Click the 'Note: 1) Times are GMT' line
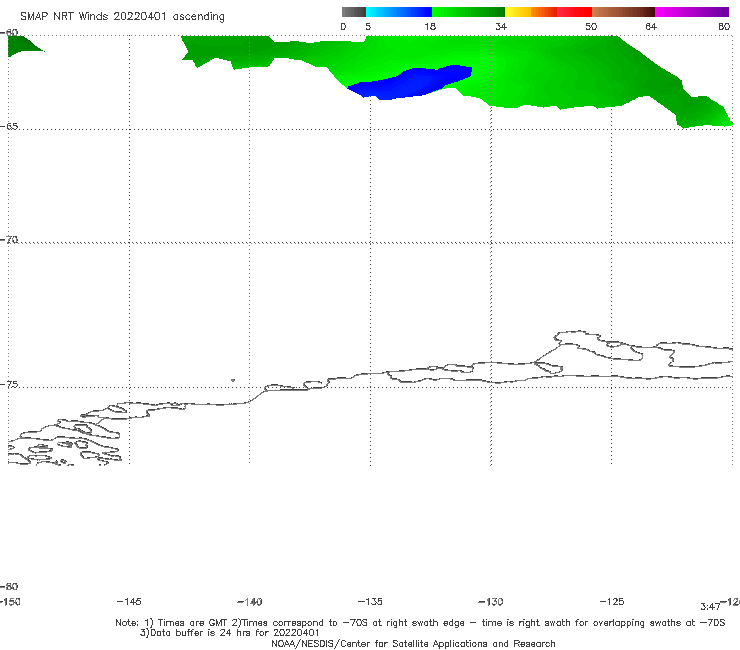This screenshot has width=740, height=650. coord(420,623)
